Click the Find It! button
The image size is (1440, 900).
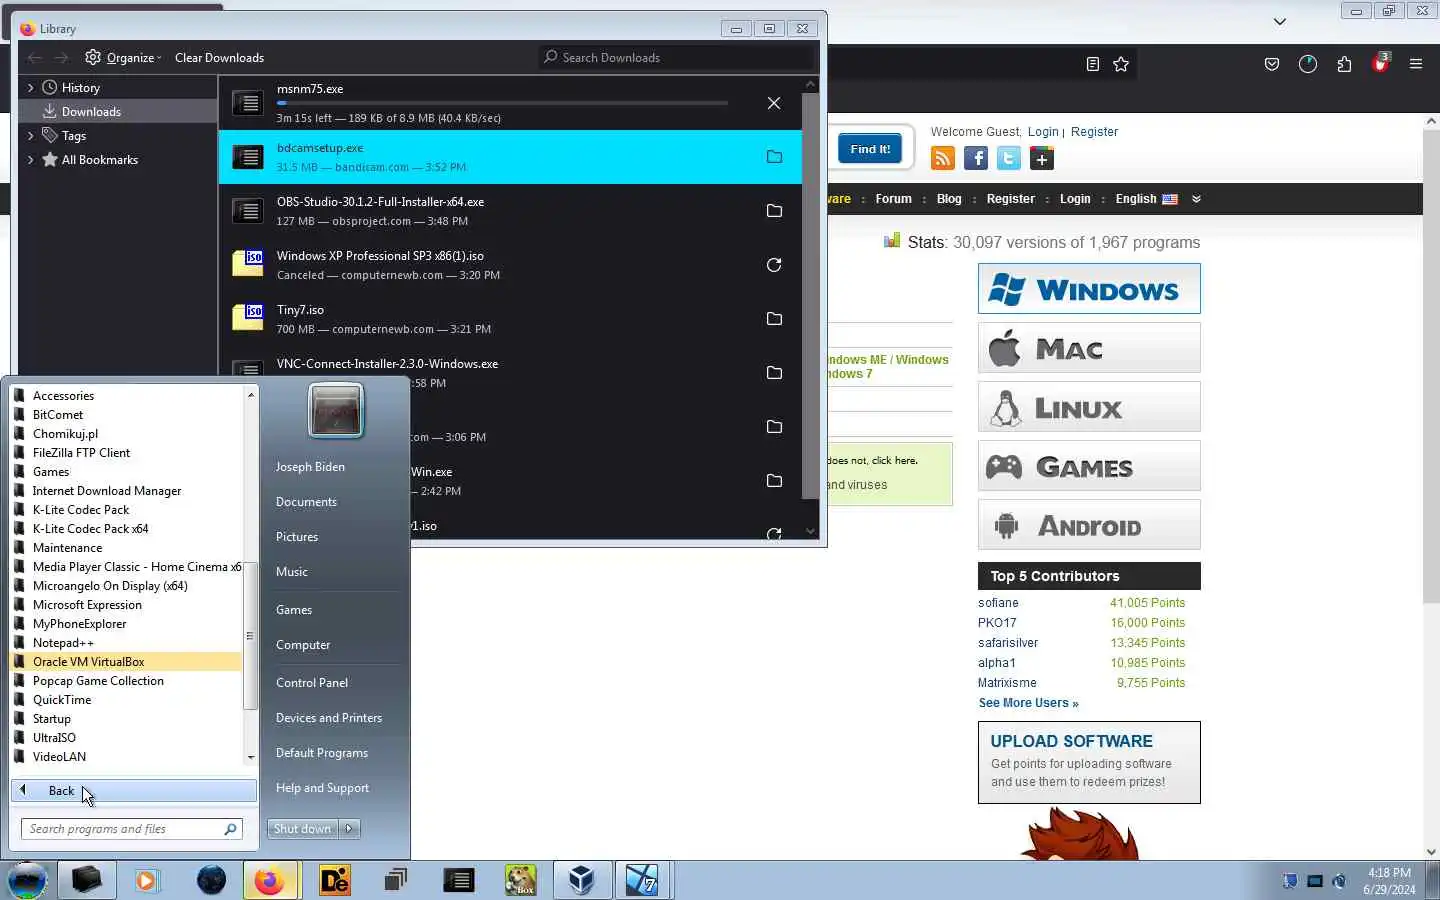[870, 149]
